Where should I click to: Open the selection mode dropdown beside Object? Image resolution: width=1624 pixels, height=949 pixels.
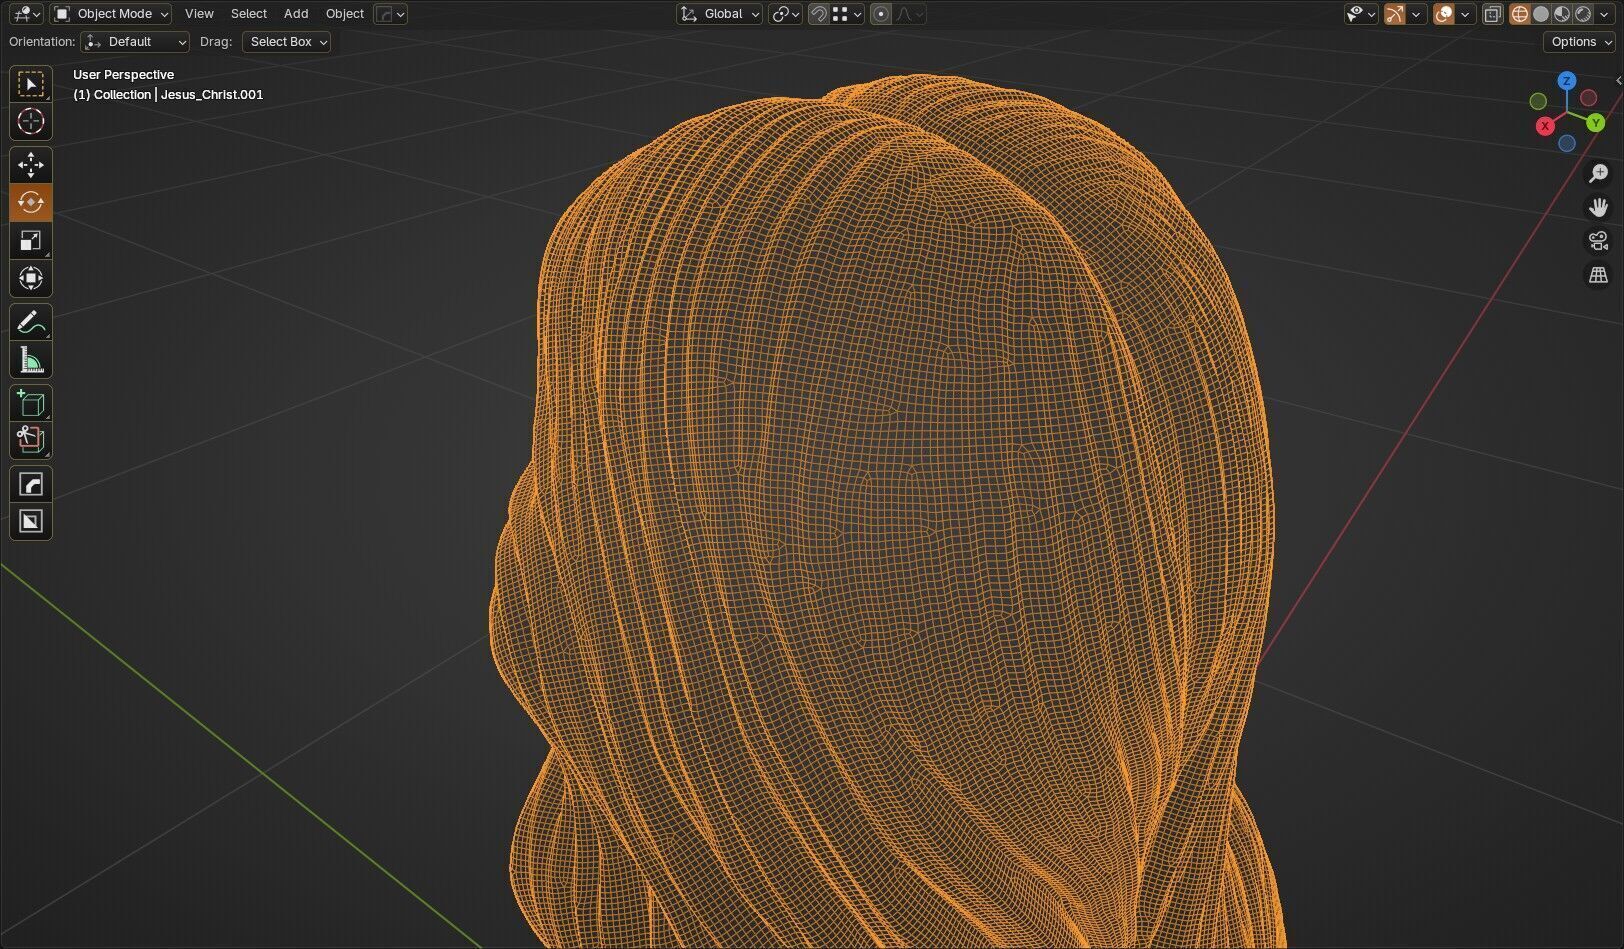tap(390, 14)
